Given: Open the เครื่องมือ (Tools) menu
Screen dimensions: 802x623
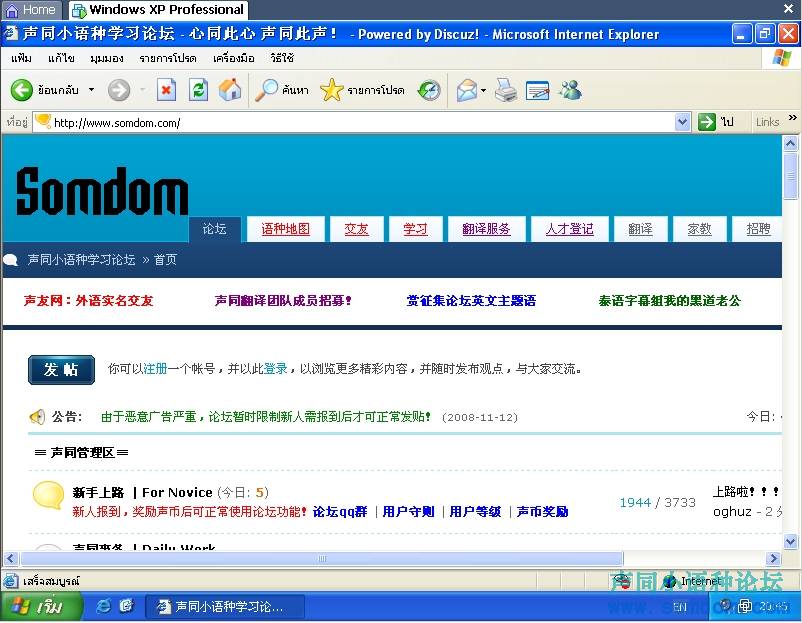Looking at the screenshot, I should pyautogui.click(x=233, y=58).
